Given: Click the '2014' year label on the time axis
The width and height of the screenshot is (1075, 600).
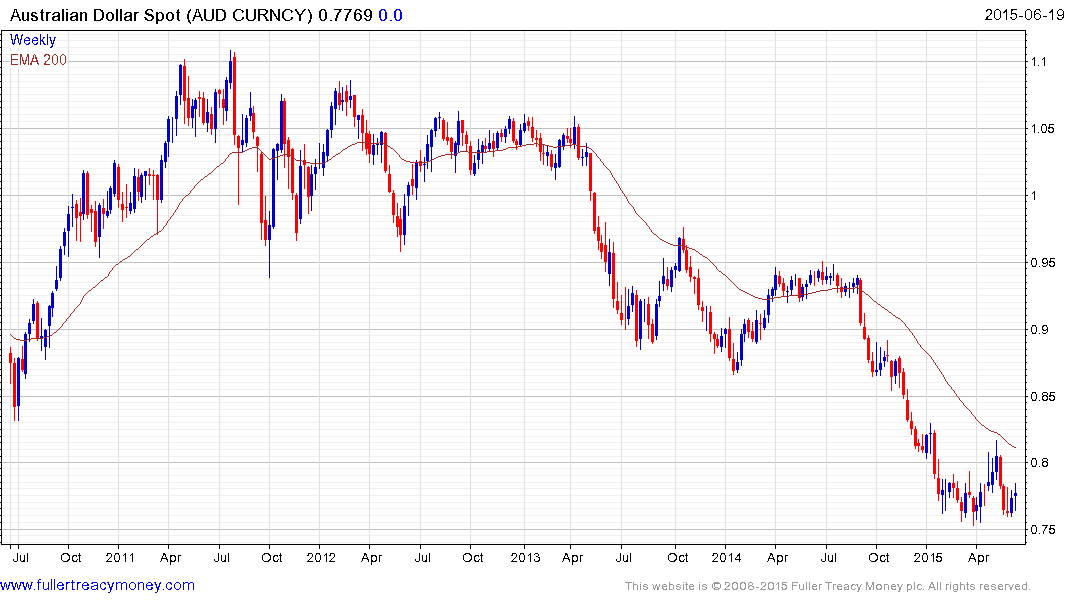Looking at the screenshot, I should point(726,557).
